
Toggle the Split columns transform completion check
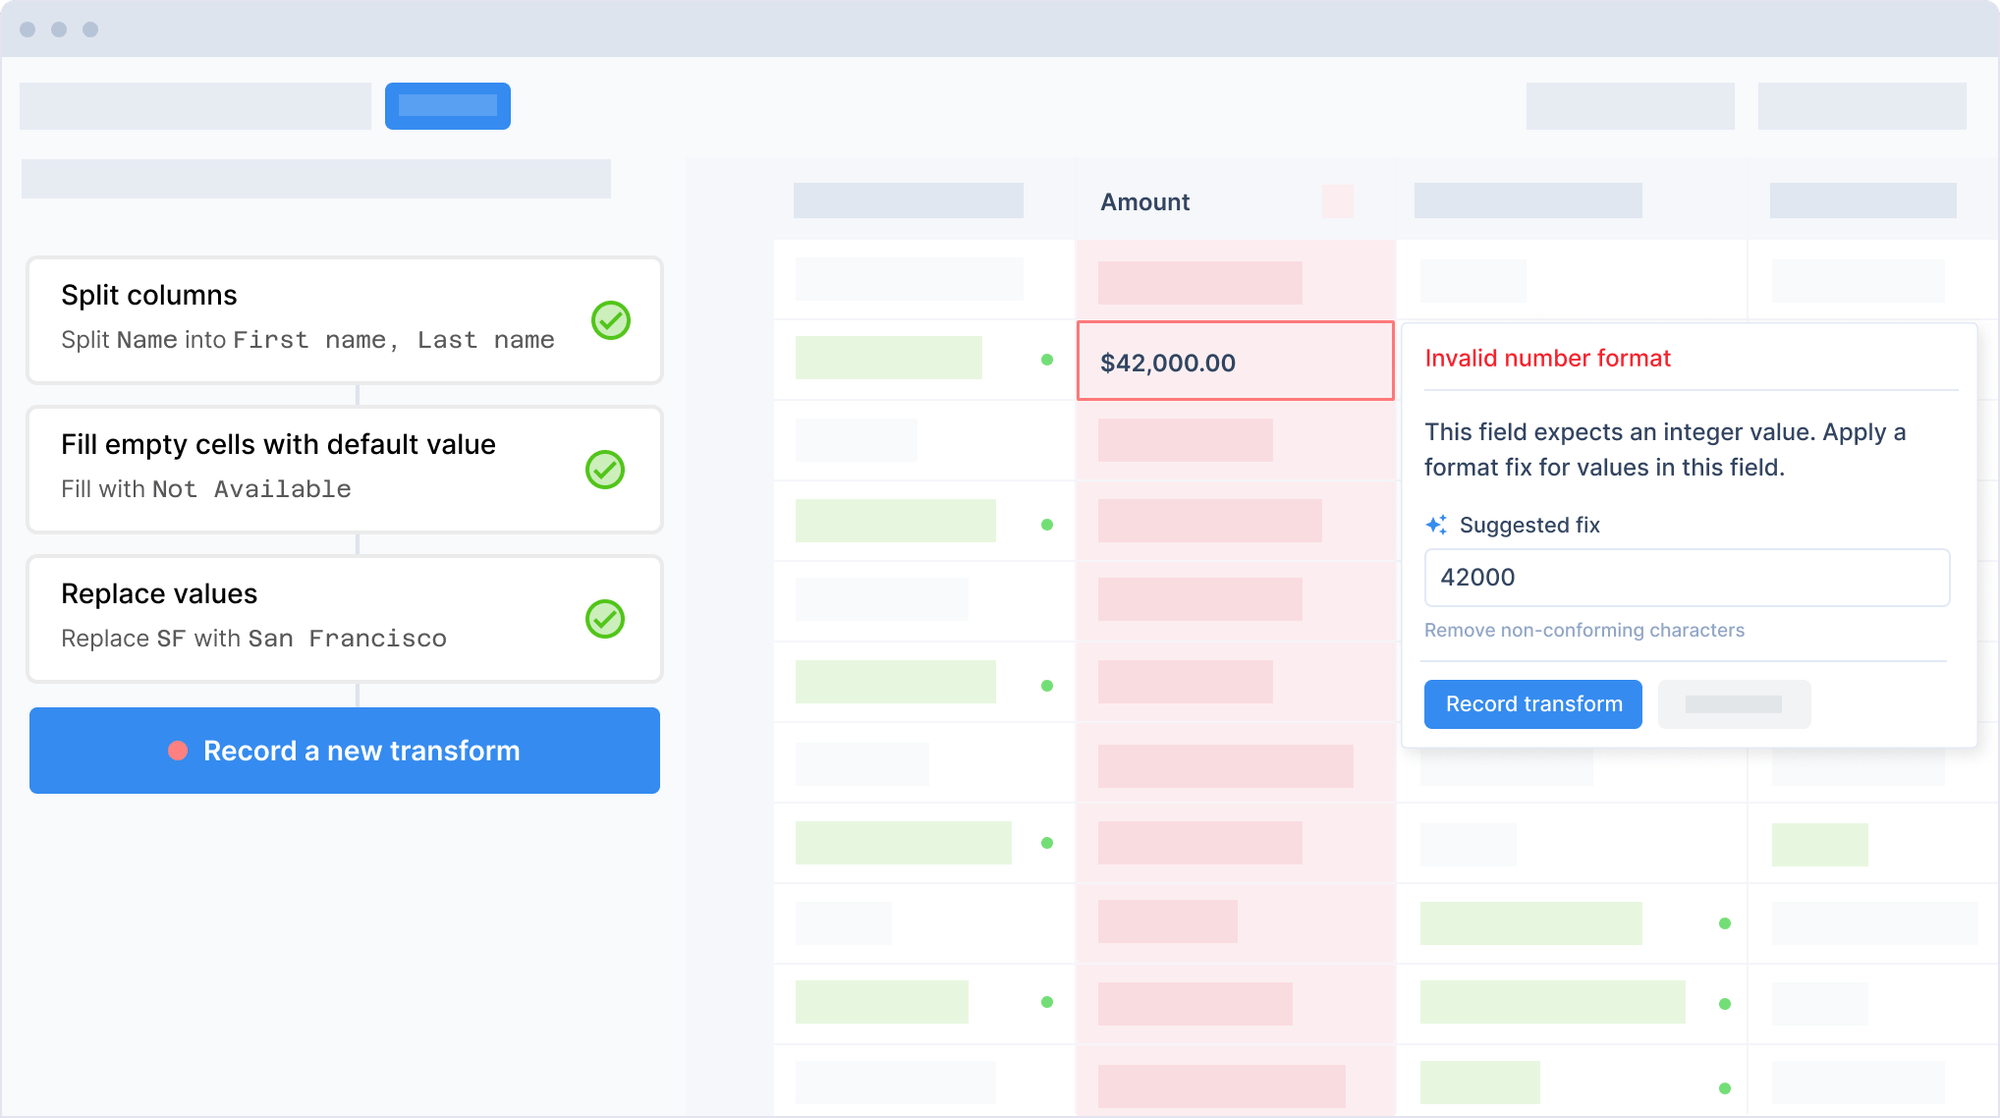pos(610,321)
